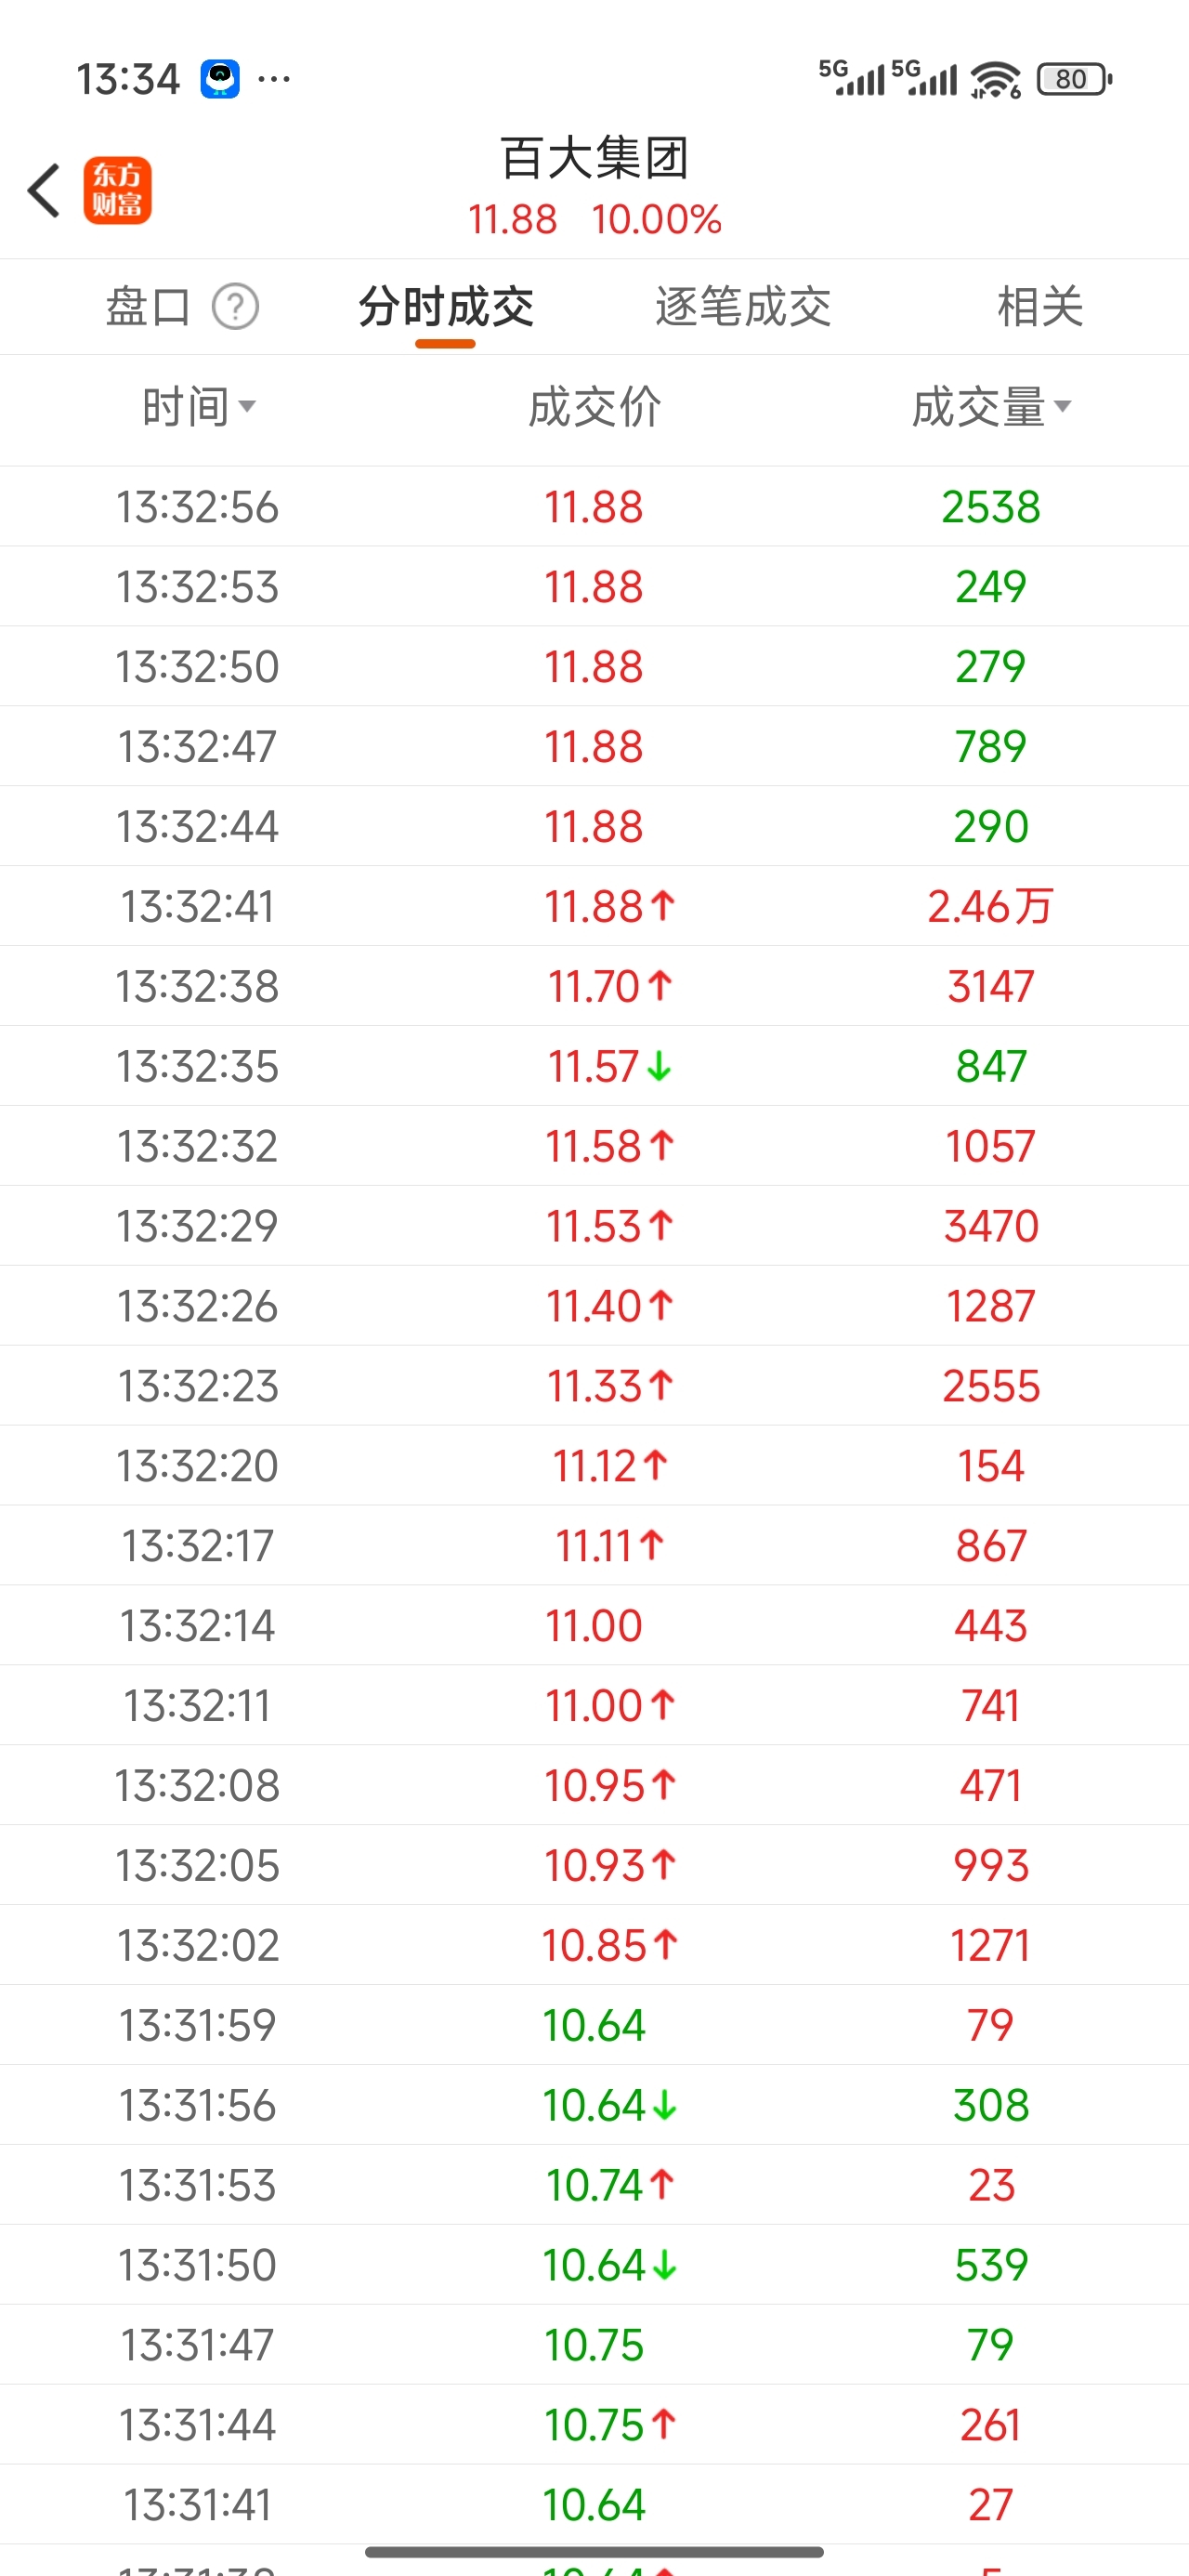Sort by 成交量 column dropdown arrow
The height and width of the screenshot is (2576, 1189).
[1062, 406]
